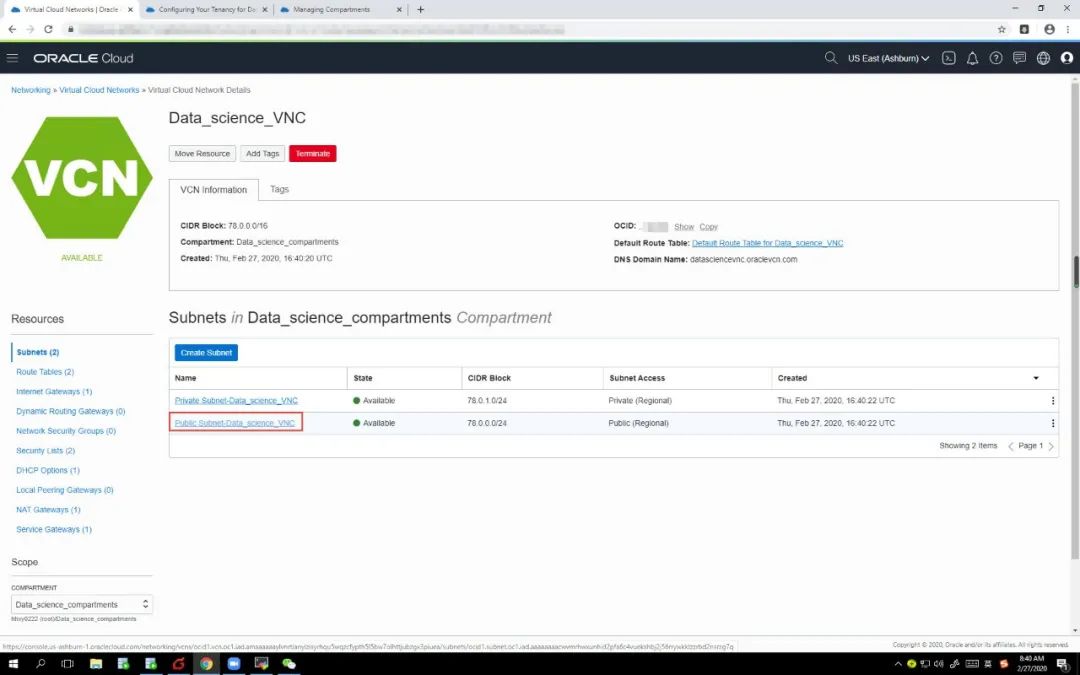This screenshot has height=675, width=1080.
Task: Open the Oracle Cloud hamburger navigation menu
Action: (13, 58)
